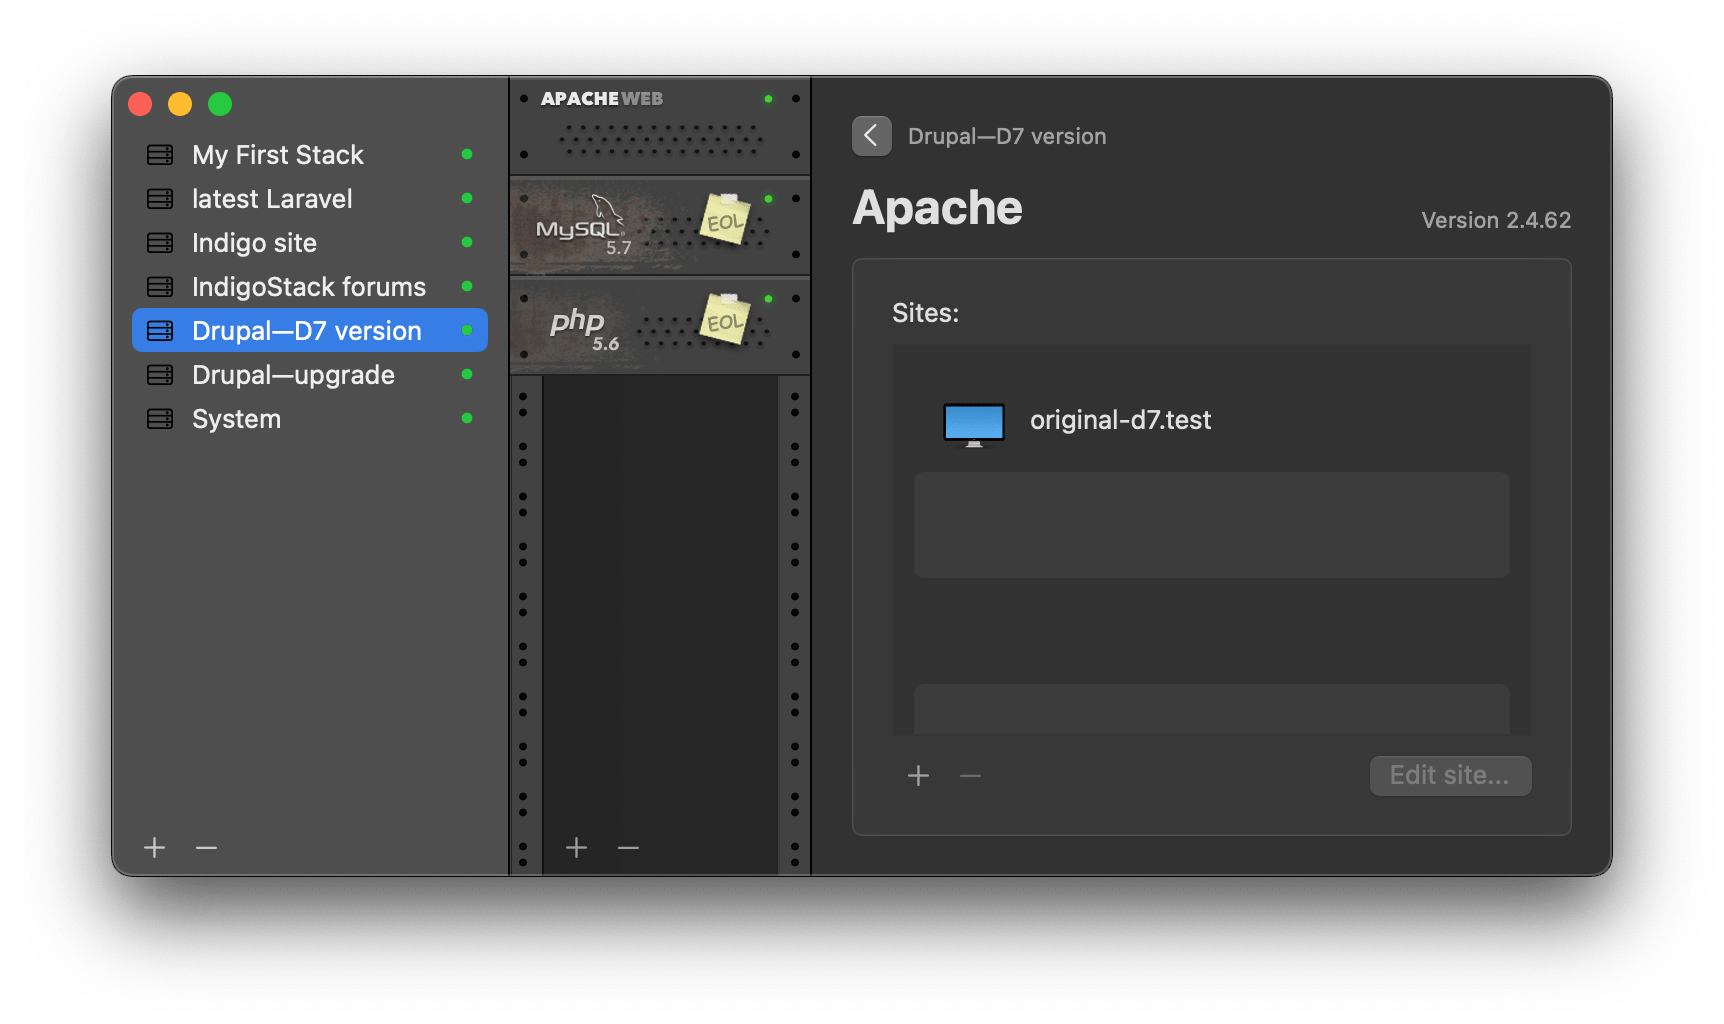Toggle the green indicator next to IndigoStack forums

coord(467,286)
